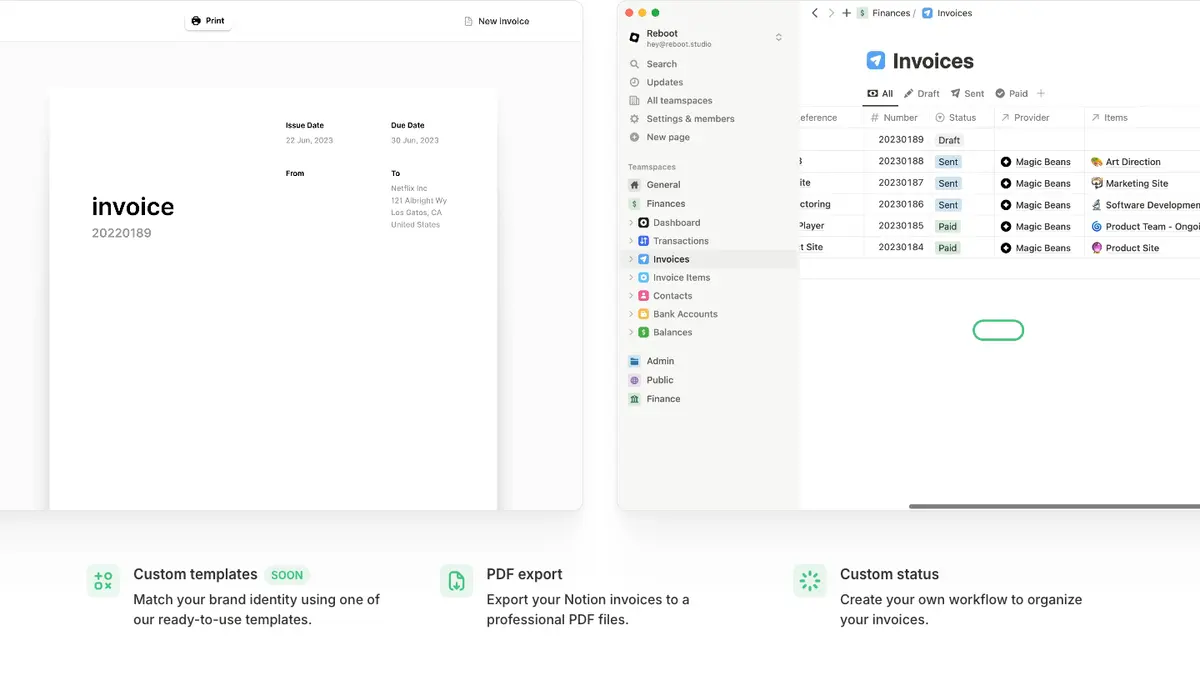
Task: Expand the Balances page in sidebar
Action: (x=631, y=332)
